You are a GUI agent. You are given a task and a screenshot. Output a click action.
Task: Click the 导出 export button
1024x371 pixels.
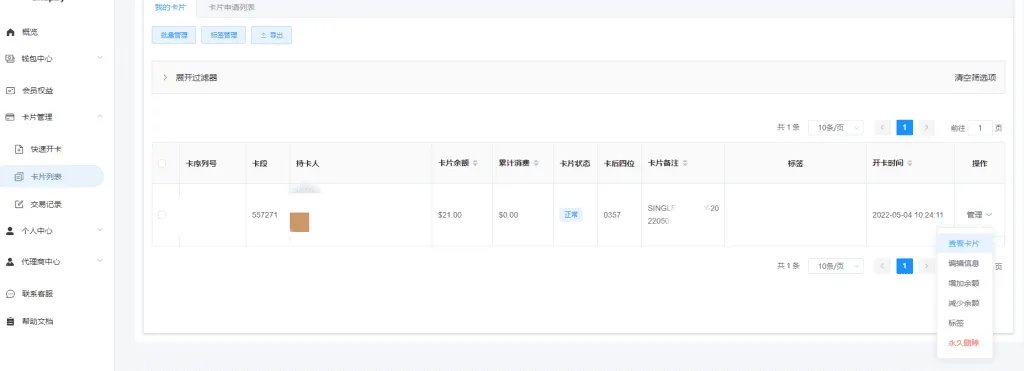[271, 35]
